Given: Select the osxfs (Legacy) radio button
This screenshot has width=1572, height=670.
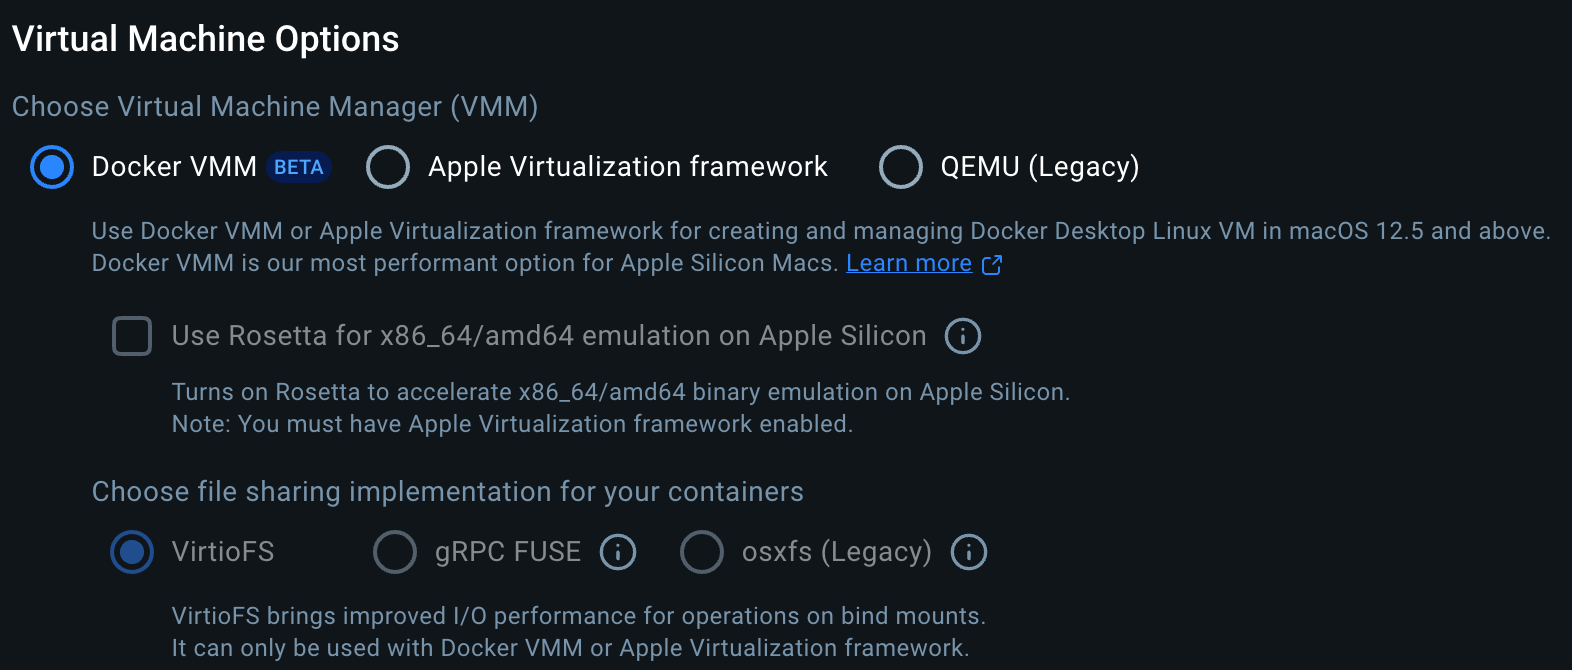Looking at the screenshot, I should pyautogui.click(x=702, y=552).
